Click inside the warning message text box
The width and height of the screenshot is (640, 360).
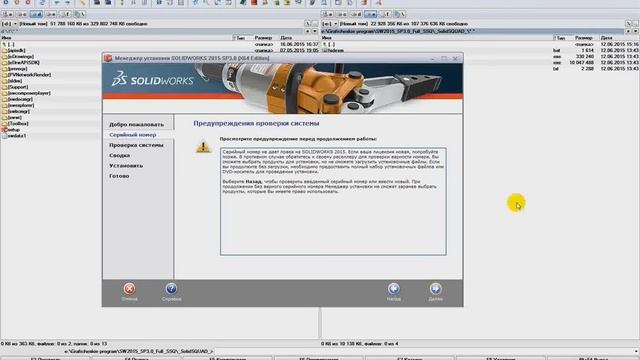click(x=333, y=202)
